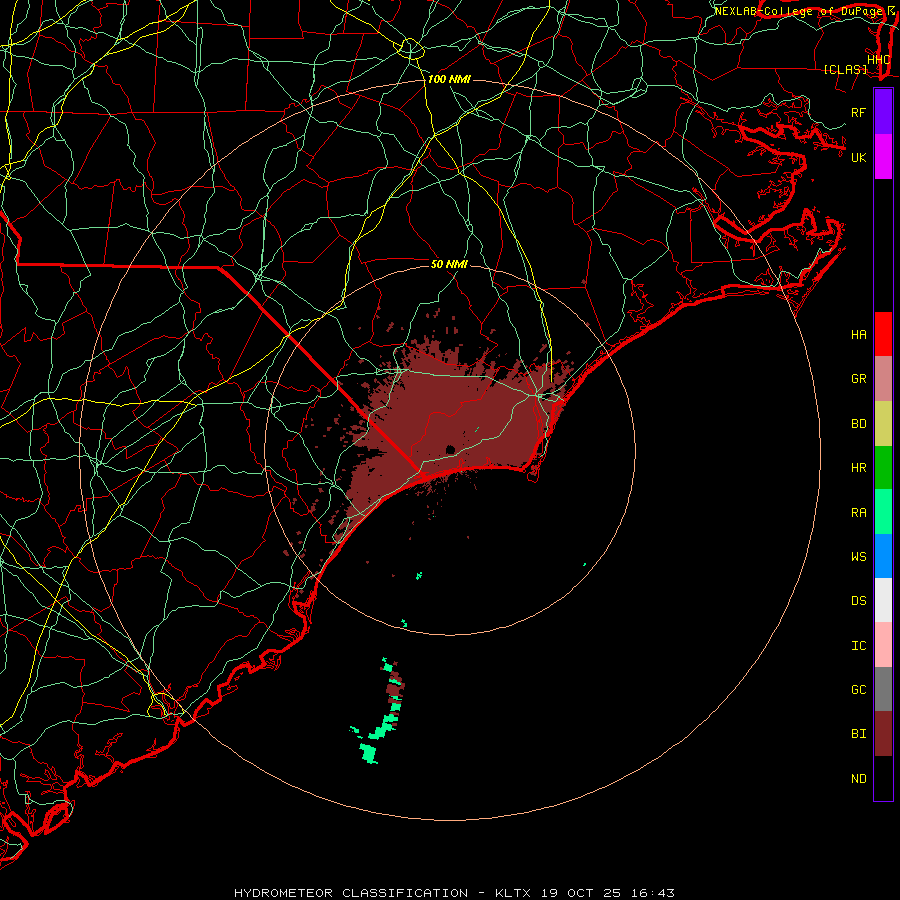Click the HR legend label
The image size is (900, 900).
pyautogui.click(x=858, y=468)
